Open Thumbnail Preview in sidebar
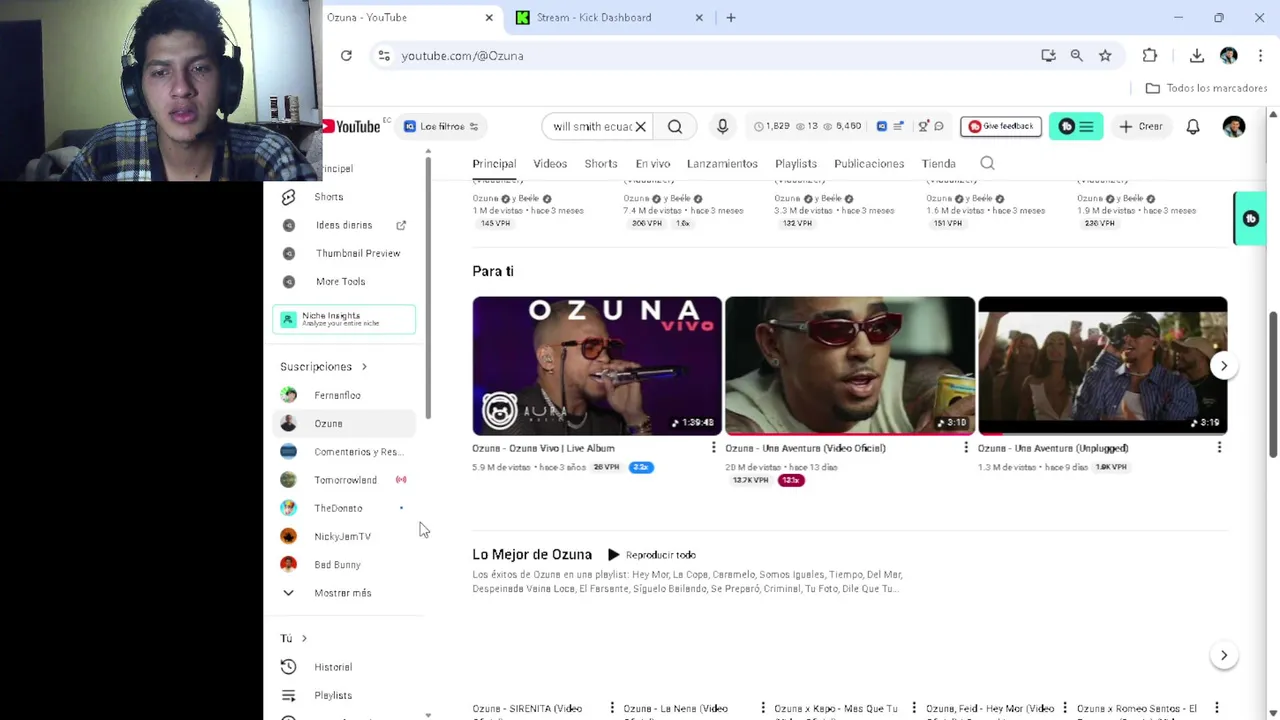1280x720 pixels. coord(344,253)
